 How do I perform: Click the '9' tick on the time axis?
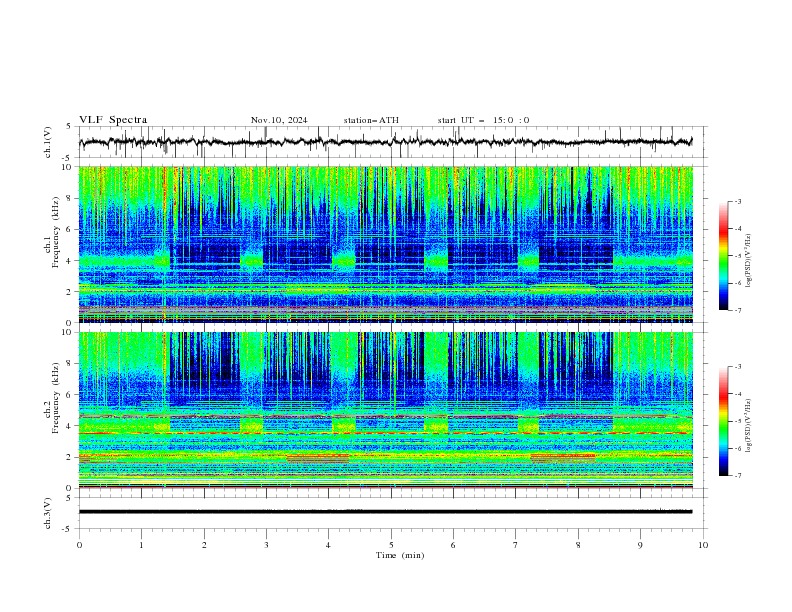tap(640, 545)
